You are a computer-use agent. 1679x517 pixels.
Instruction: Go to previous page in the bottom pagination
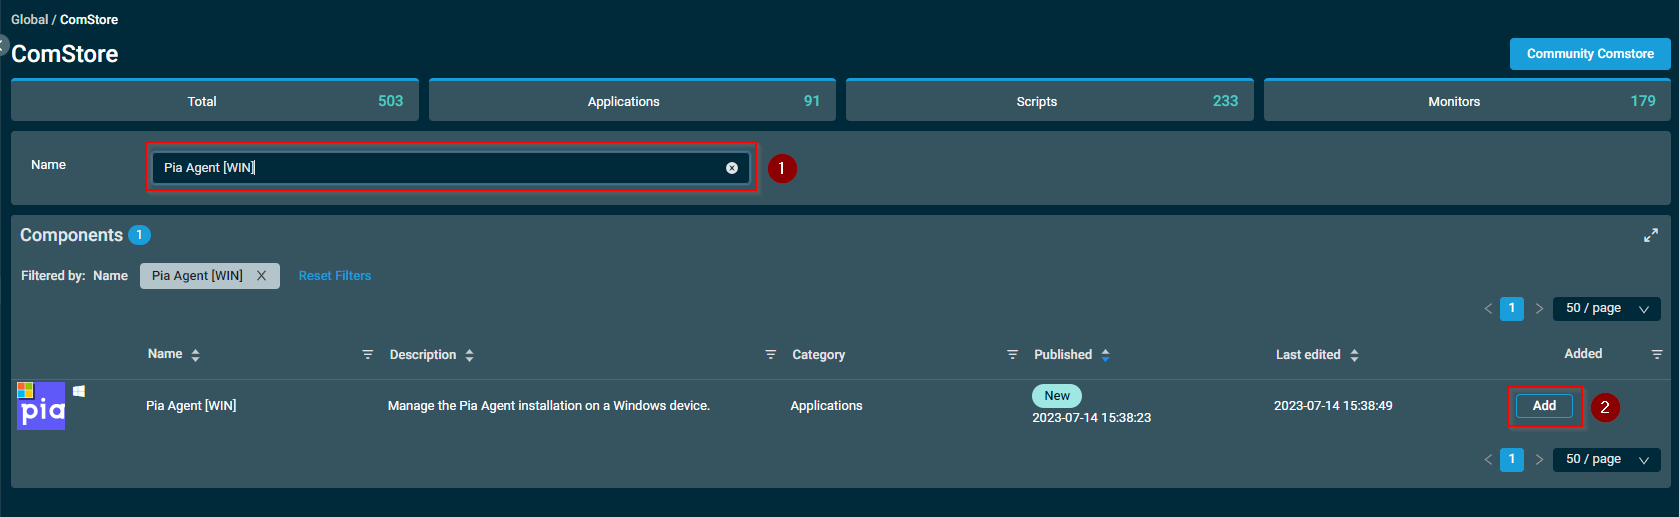1488,460
